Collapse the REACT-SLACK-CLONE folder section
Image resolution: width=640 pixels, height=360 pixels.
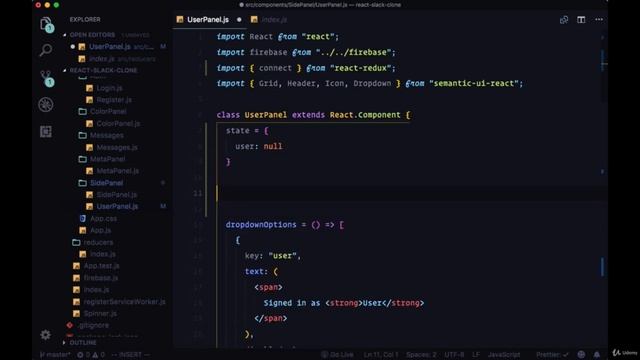[104, 70]
